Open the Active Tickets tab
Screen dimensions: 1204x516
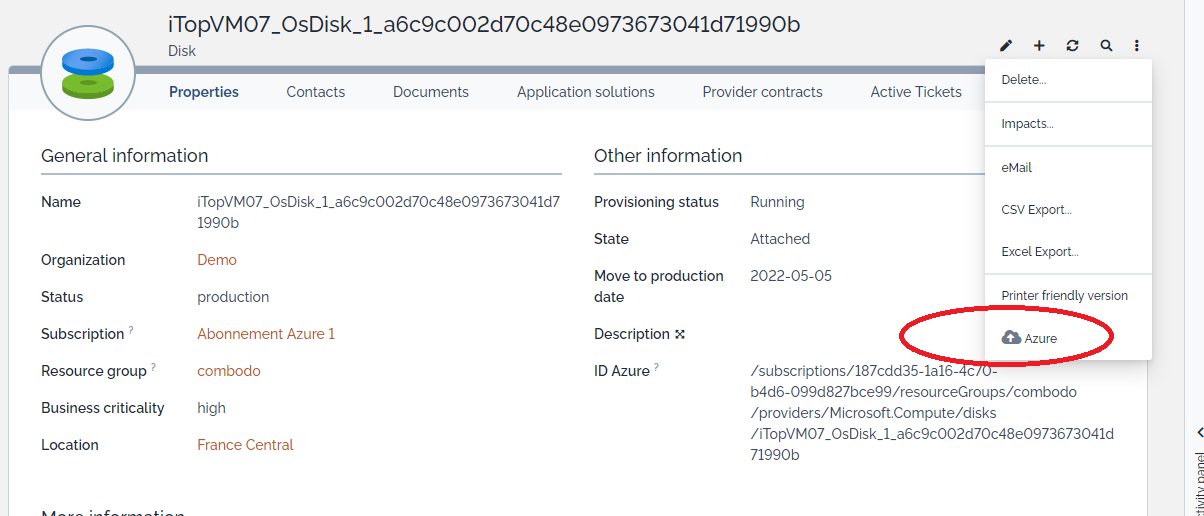(x=915, y=92)
